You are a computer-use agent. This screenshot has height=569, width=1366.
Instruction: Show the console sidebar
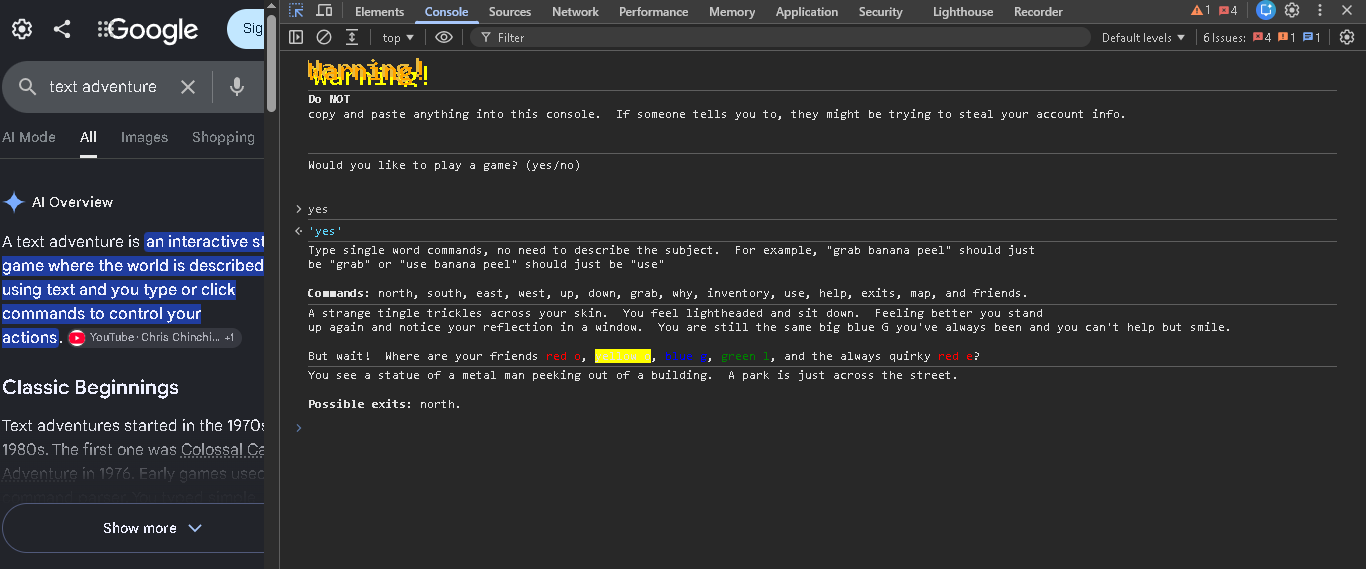coord(296,37)
